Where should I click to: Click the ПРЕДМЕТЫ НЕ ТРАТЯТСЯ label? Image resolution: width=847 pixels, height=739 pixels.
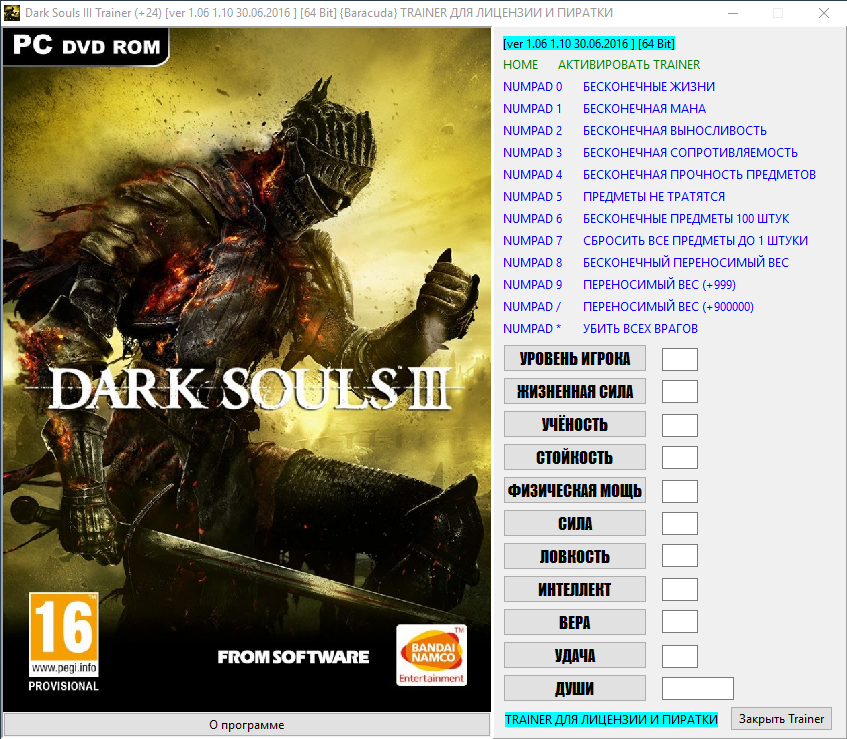[654, 197]
